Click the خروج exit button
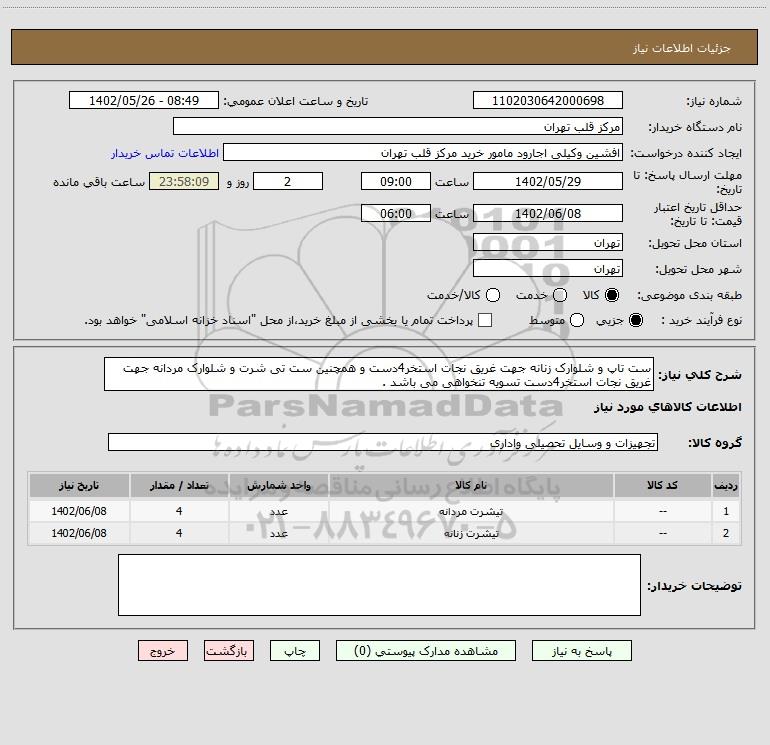Image resolution: width=770 pixels, height=745 pixels. 163,651
